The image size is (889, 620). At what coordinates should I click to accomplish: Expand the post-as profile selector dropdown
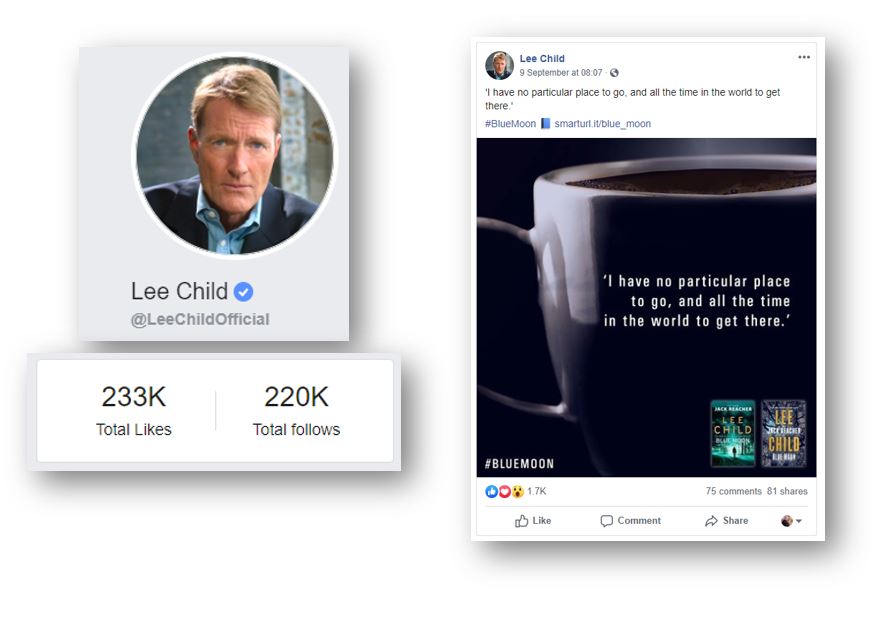point(791,521)
